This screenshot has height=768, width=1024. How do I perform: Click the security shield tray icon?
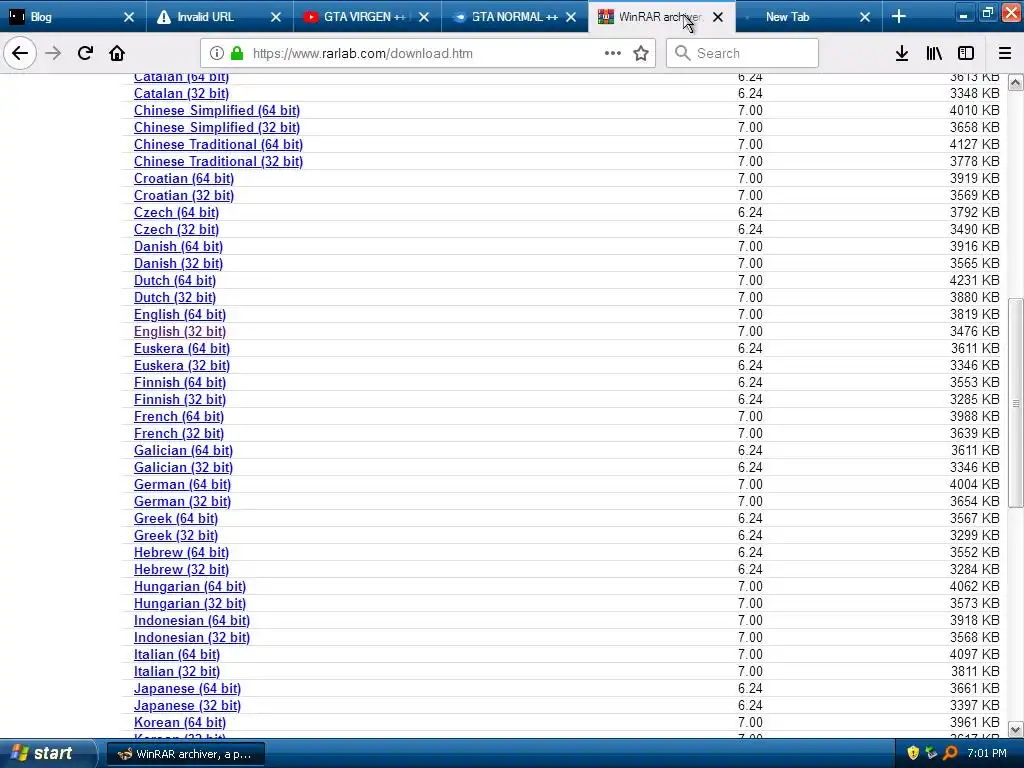coord(913,753)
